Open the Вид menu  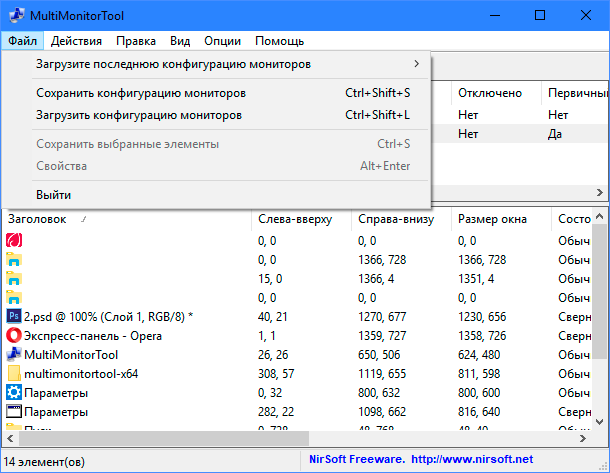pos(180,41)
